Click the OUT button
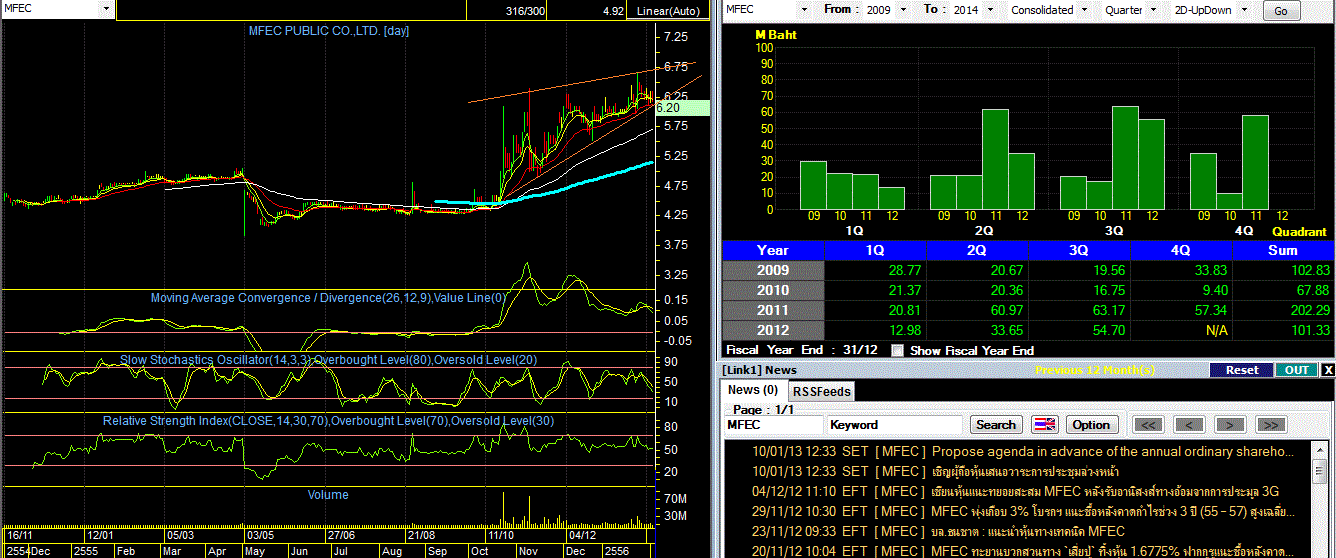1336x558 pixels. coord(1297,370)
